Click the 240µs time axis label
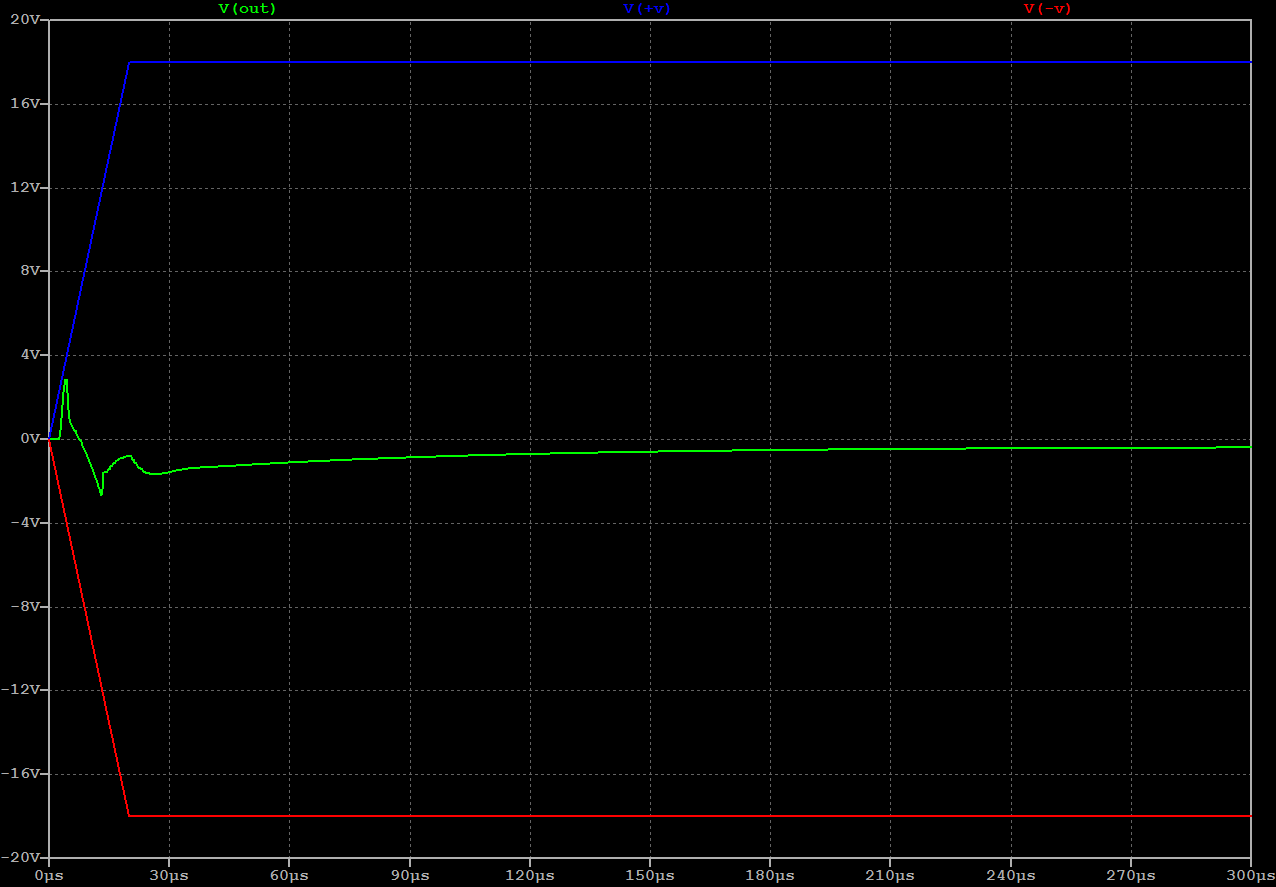 tap(1011, 875)
